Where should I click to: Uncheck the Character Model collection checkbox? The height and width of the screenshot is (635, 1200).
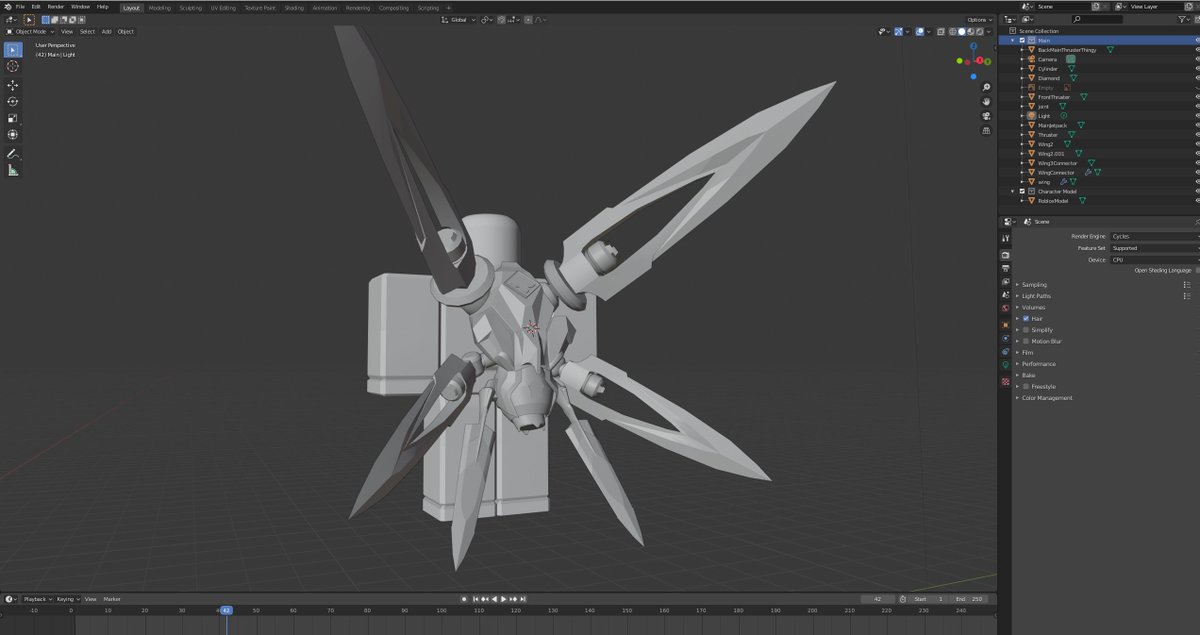[1022, 191]
